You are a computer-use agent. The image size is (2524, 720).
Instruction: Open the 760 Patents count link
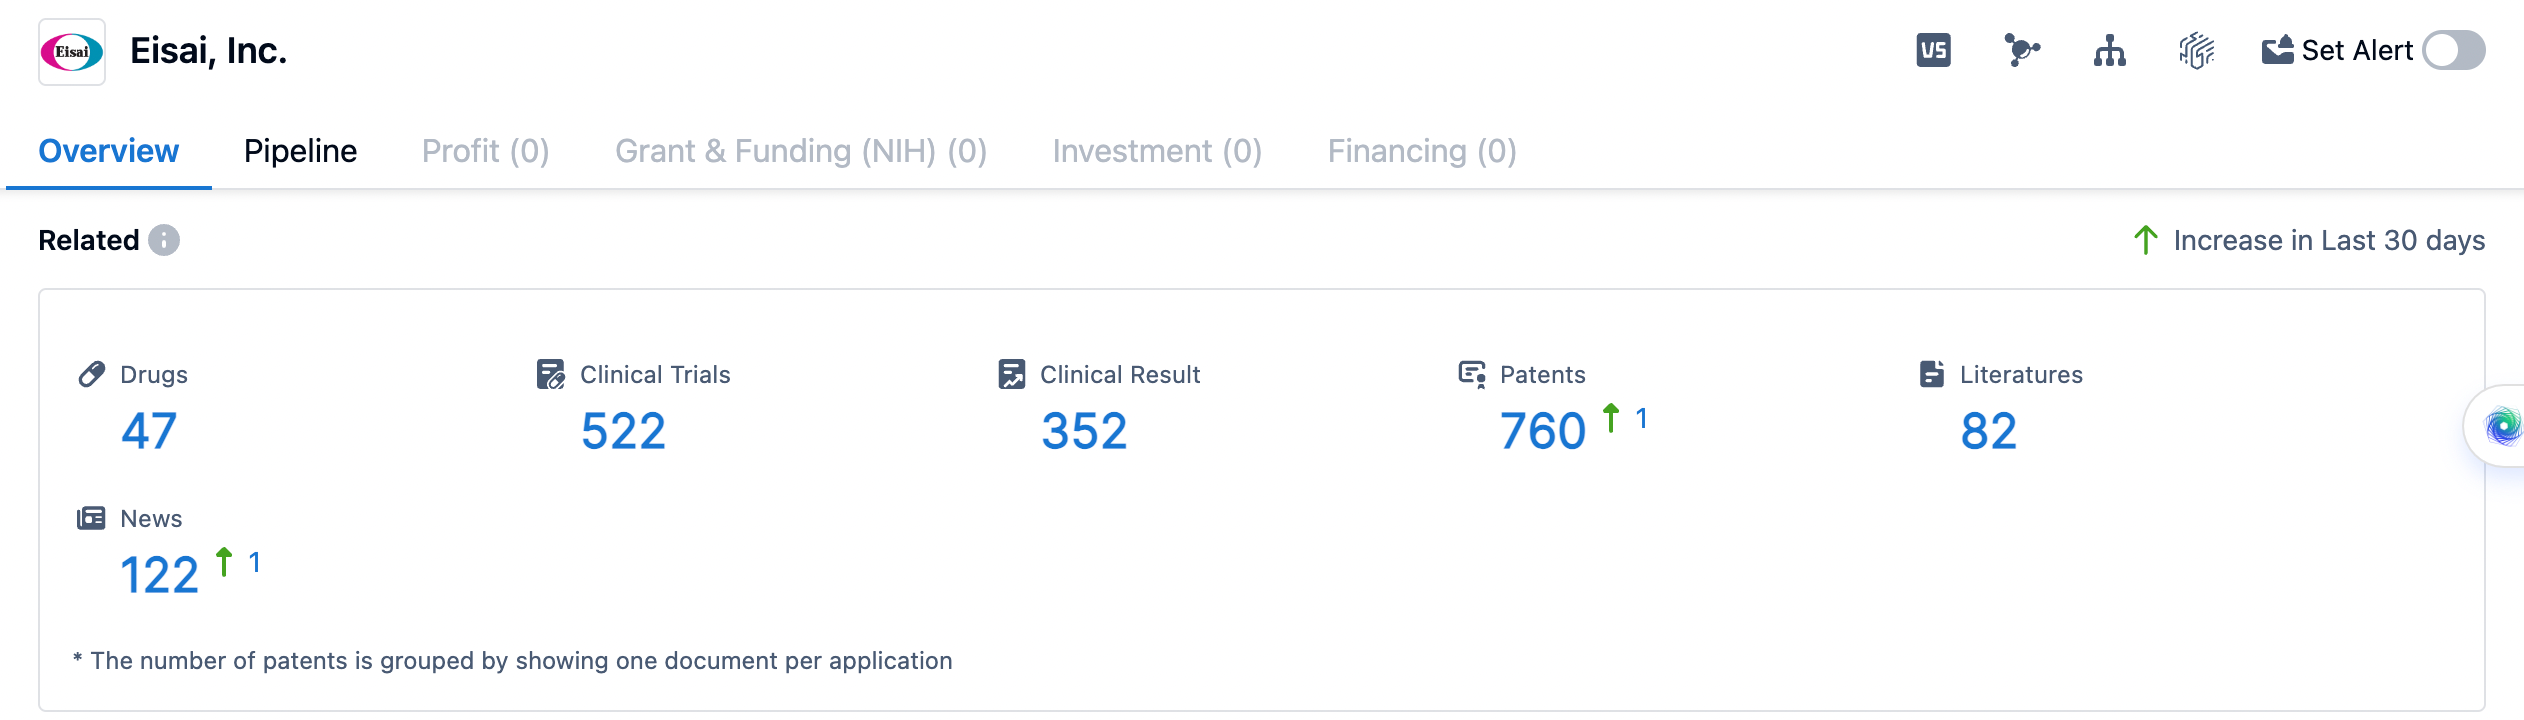tap(1542, 431)
